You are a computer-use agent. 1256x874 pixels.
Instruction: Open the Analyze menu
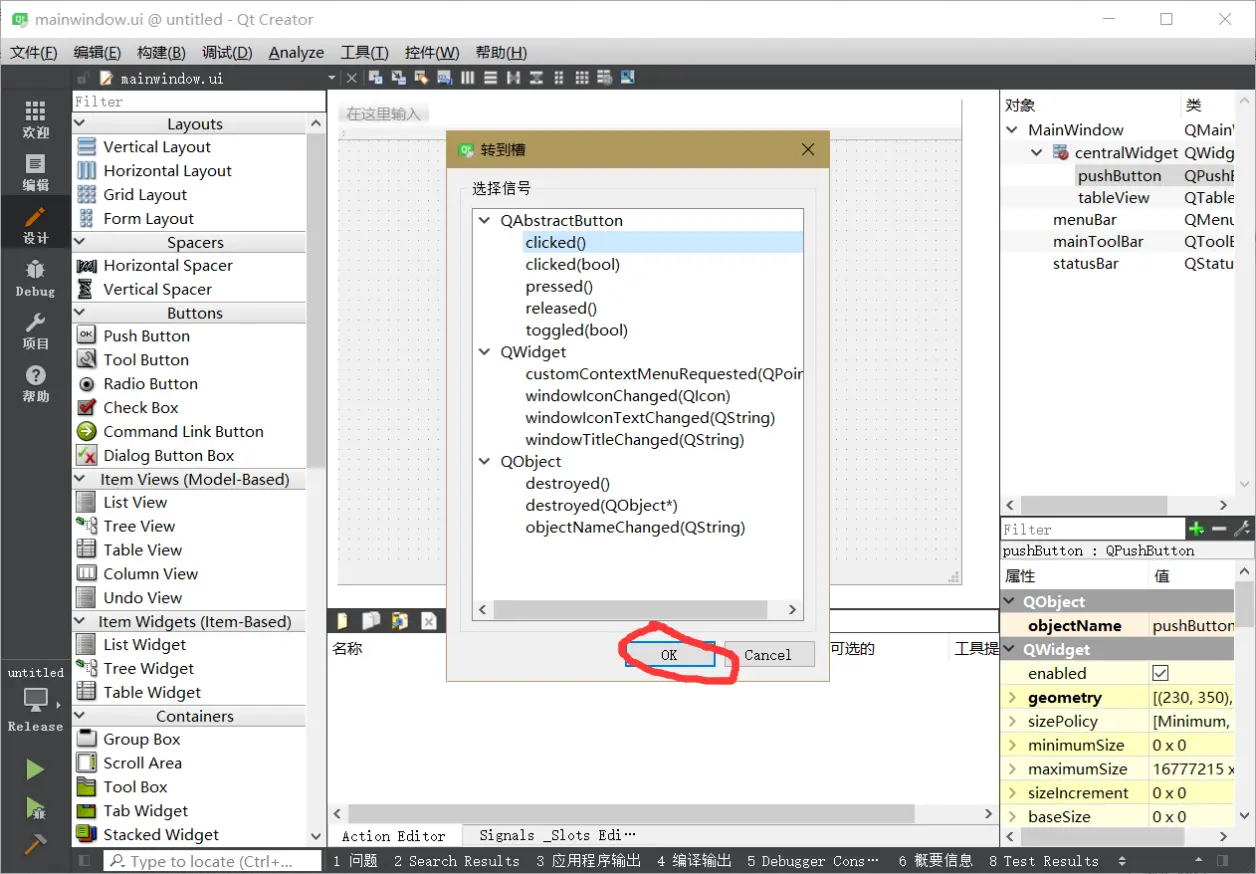[296, 52]
